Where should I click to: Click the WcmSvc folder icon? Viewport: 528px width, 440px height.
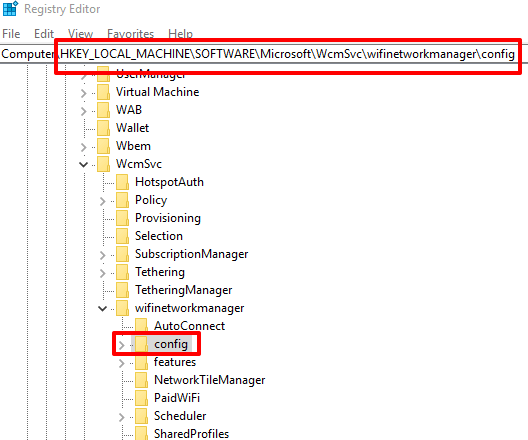103,164
